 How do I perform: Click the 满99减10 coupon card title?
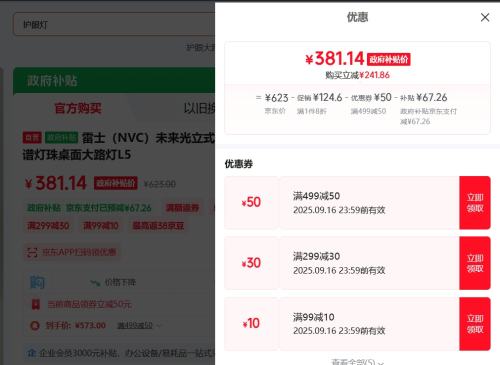(313, 317)
